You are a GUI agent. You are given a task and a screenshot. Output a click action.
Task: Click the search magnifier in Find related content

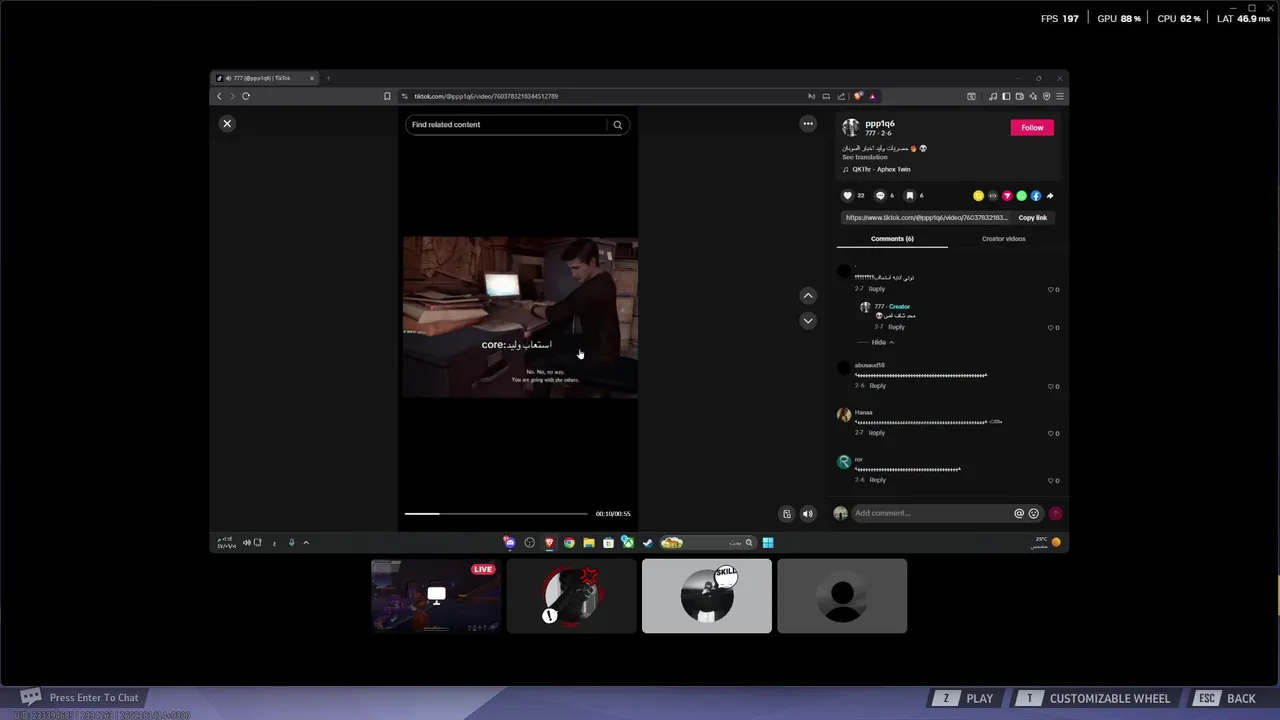618,125
